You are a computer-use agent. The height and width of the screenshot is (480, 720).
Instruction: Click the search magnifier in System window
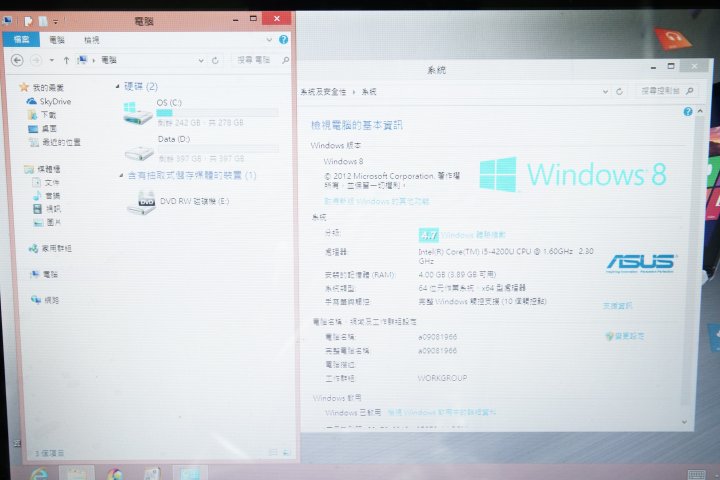(689, 91)
